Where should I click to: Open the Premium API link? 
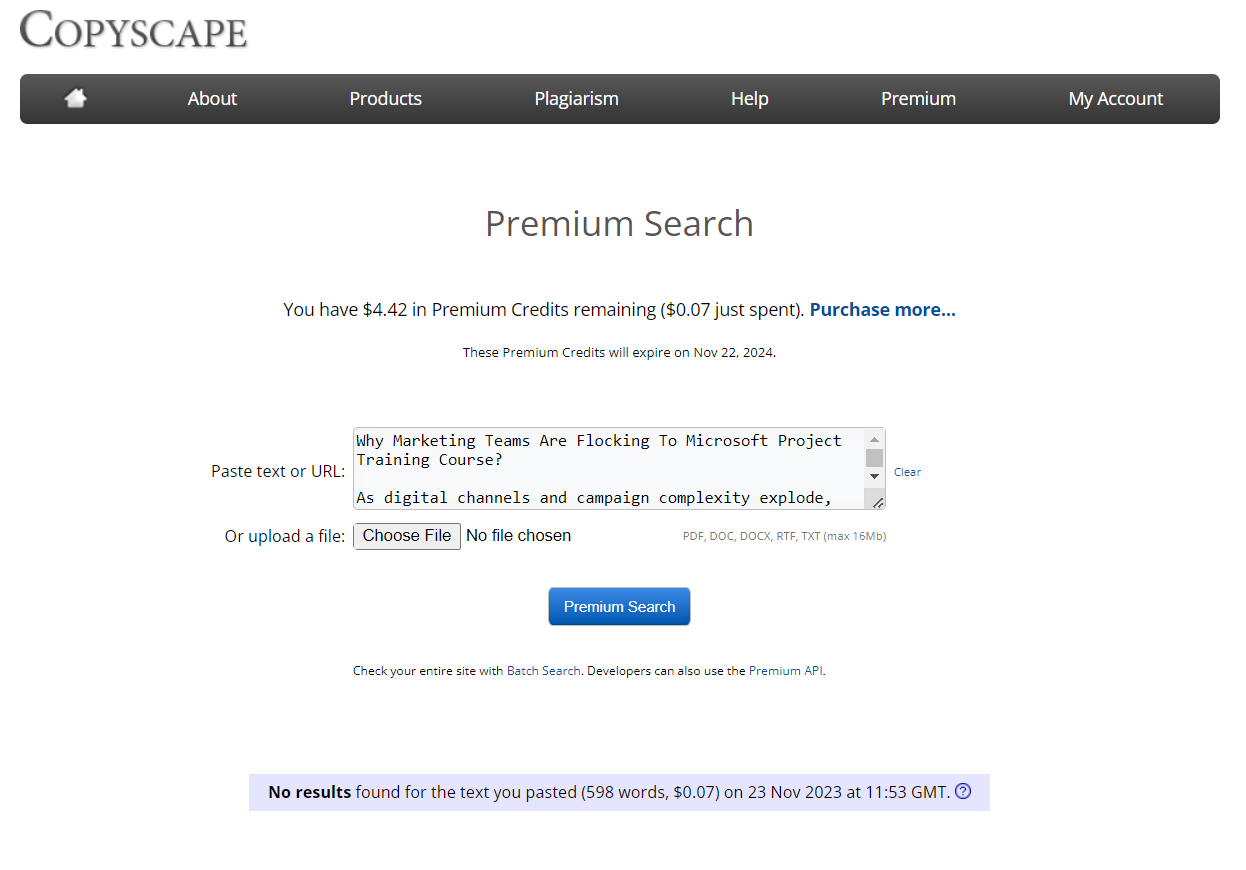786,671
